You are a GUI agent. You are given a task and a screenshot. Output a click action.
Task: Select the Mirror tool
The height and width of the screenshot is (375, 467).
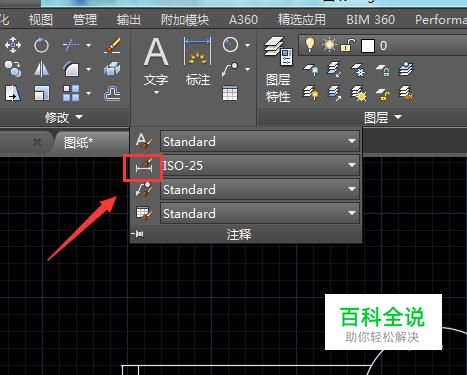click(41, 69)
